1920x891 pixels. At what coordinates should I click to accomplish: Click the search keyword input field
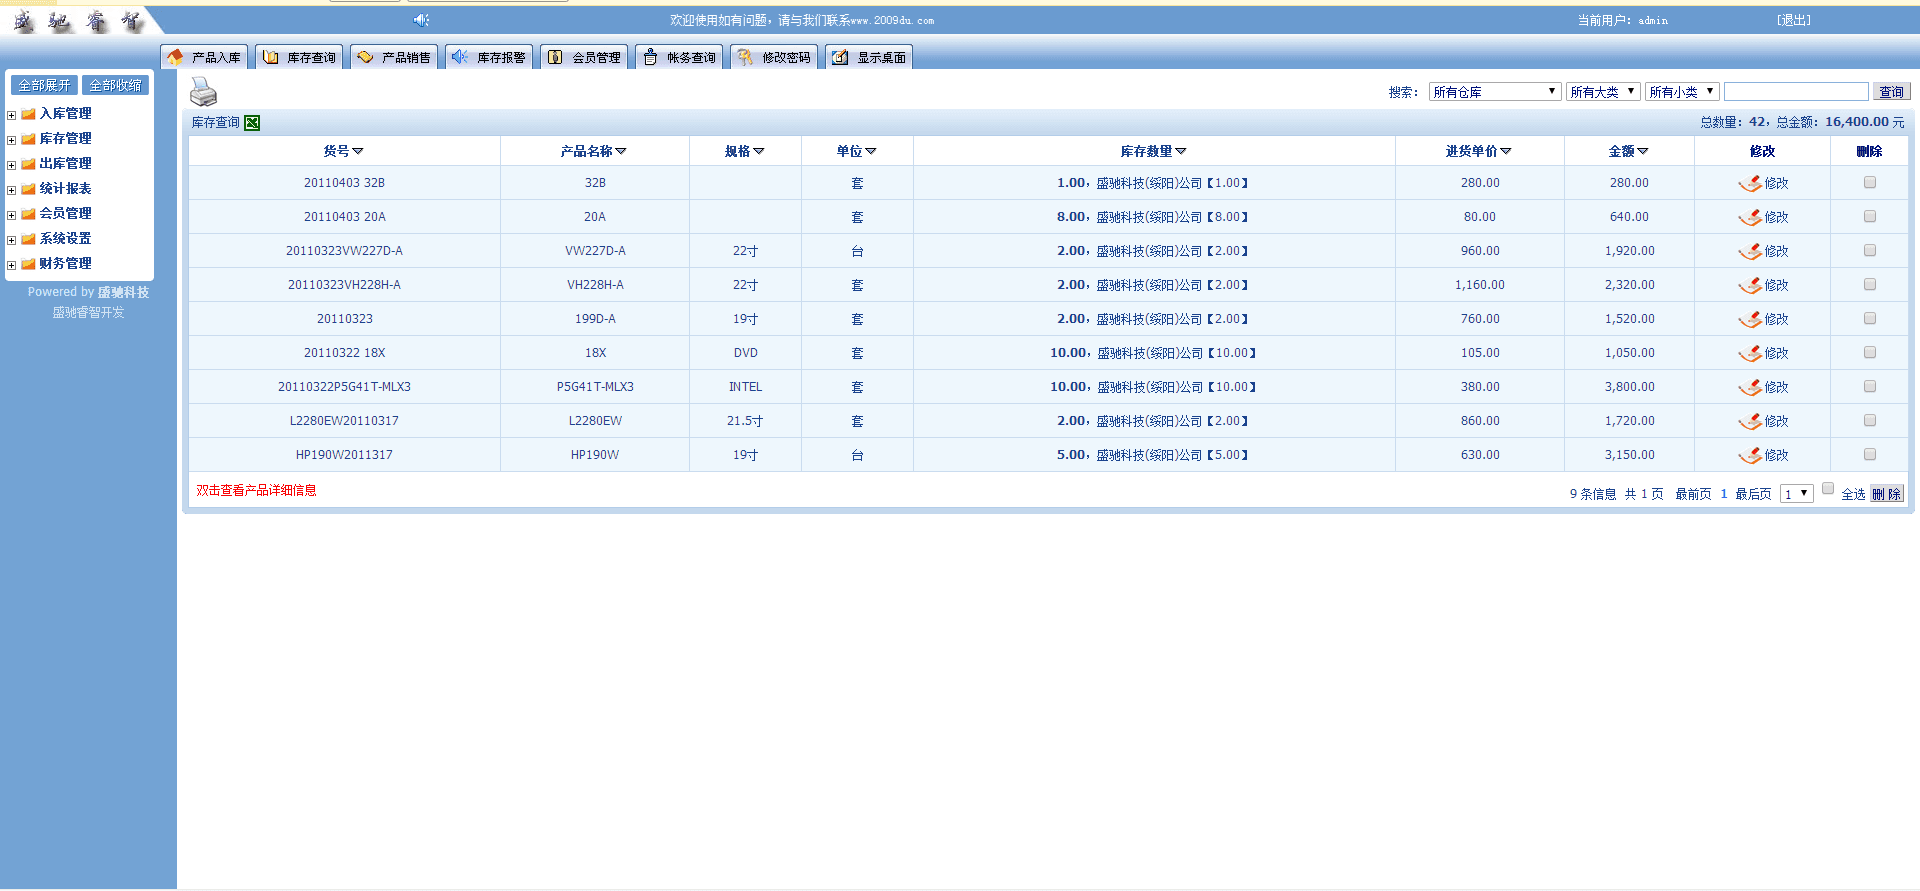1795,92
